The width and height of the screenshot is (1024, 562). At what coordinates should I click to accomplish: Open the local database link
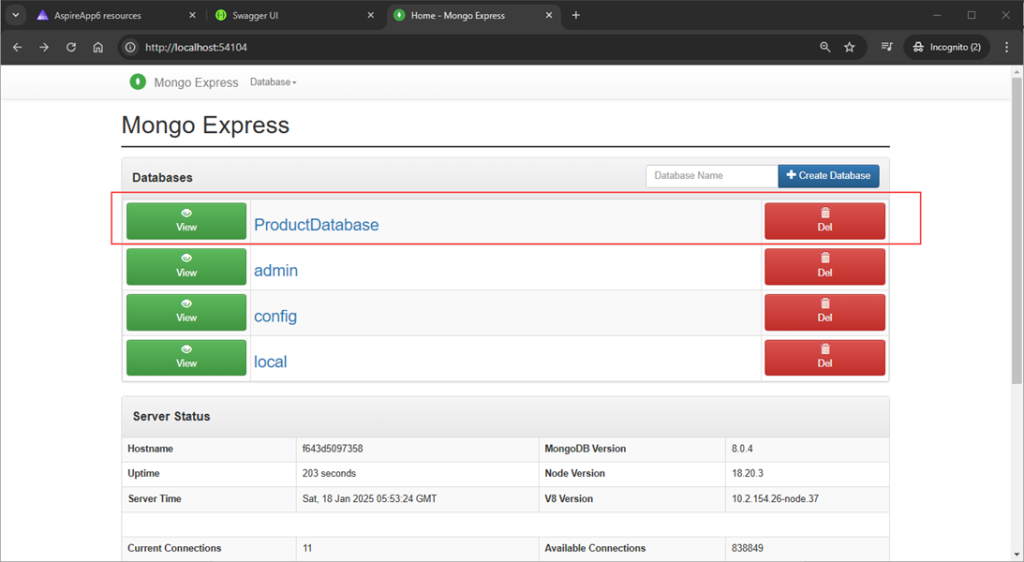270,362
